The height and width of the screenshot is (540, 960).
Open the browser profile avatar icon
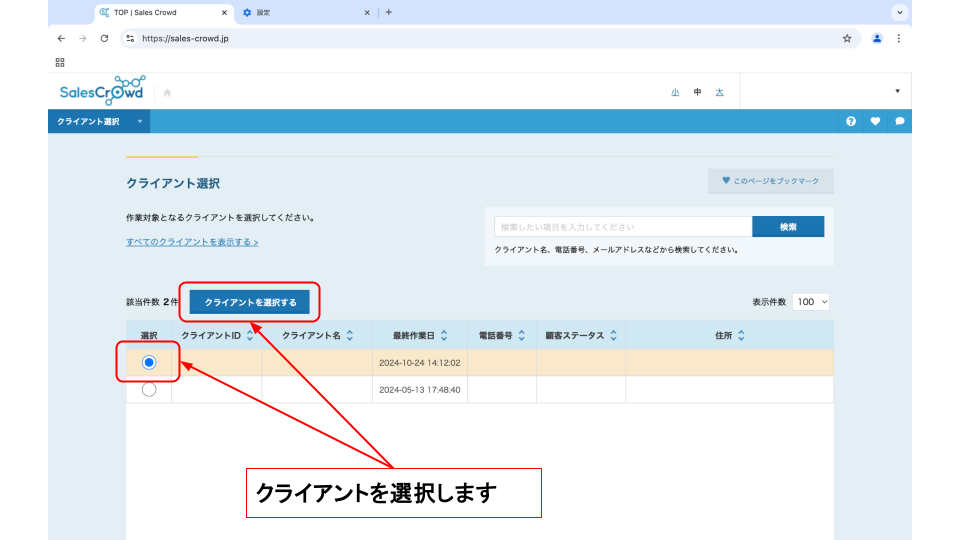point(877,39)
